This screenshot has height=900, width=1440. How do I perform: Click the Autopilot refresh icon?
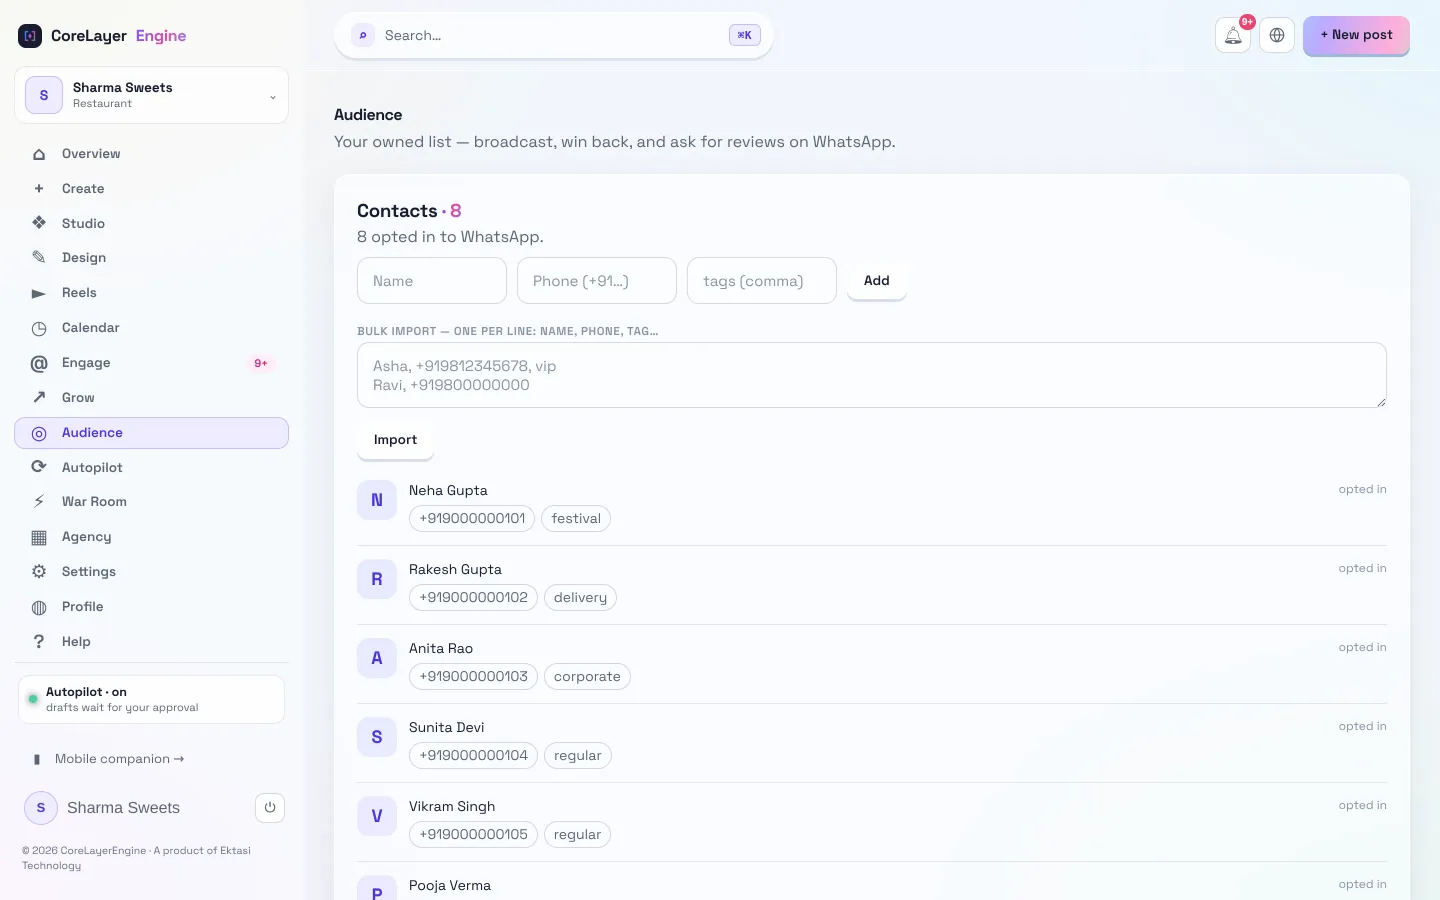[39, 467]
